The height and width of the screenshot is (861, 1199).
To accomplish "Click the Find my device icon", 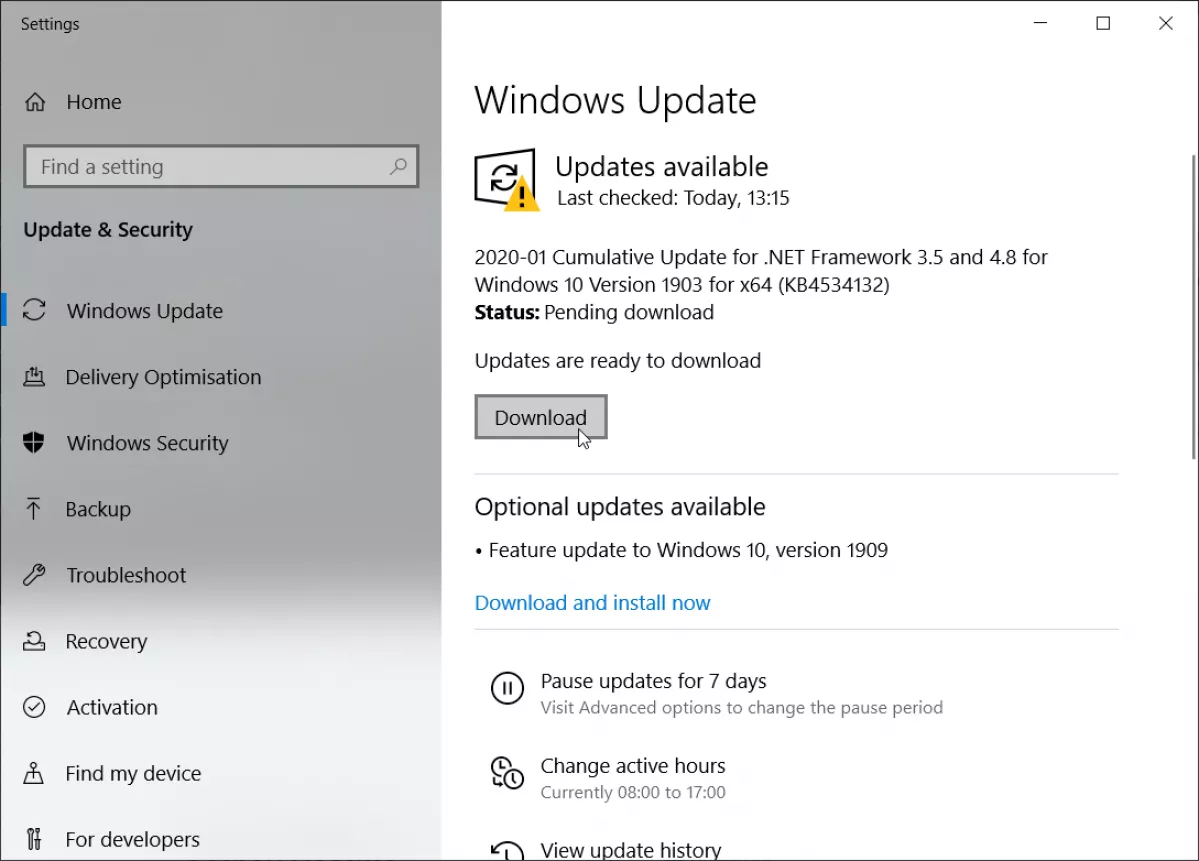I will (34, 773).
